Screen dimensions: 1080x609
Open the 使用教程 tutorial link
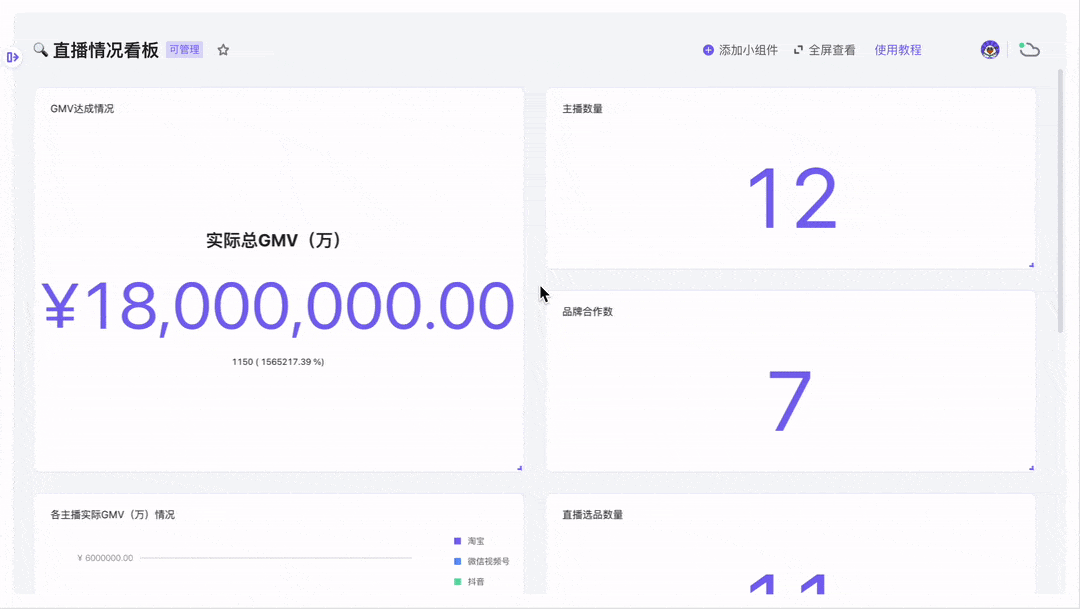click(897, 50)
